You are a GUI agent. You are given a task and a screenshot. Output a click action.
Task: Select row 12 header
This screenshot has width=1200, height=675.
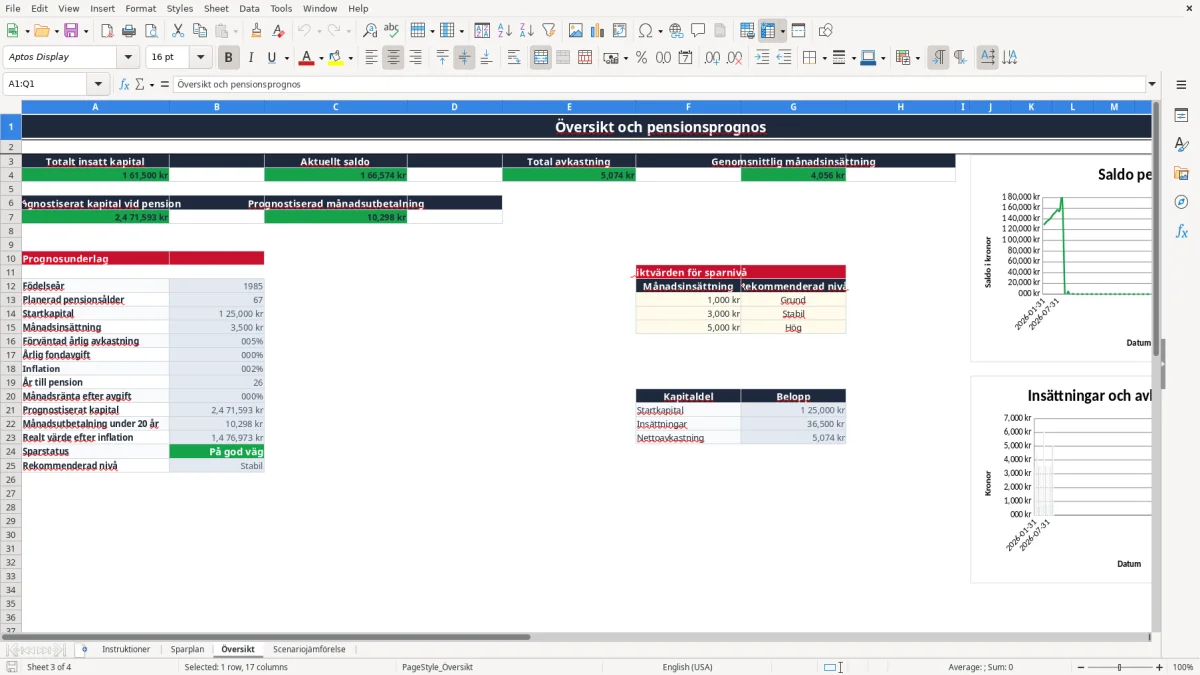[x=11, y=286]
